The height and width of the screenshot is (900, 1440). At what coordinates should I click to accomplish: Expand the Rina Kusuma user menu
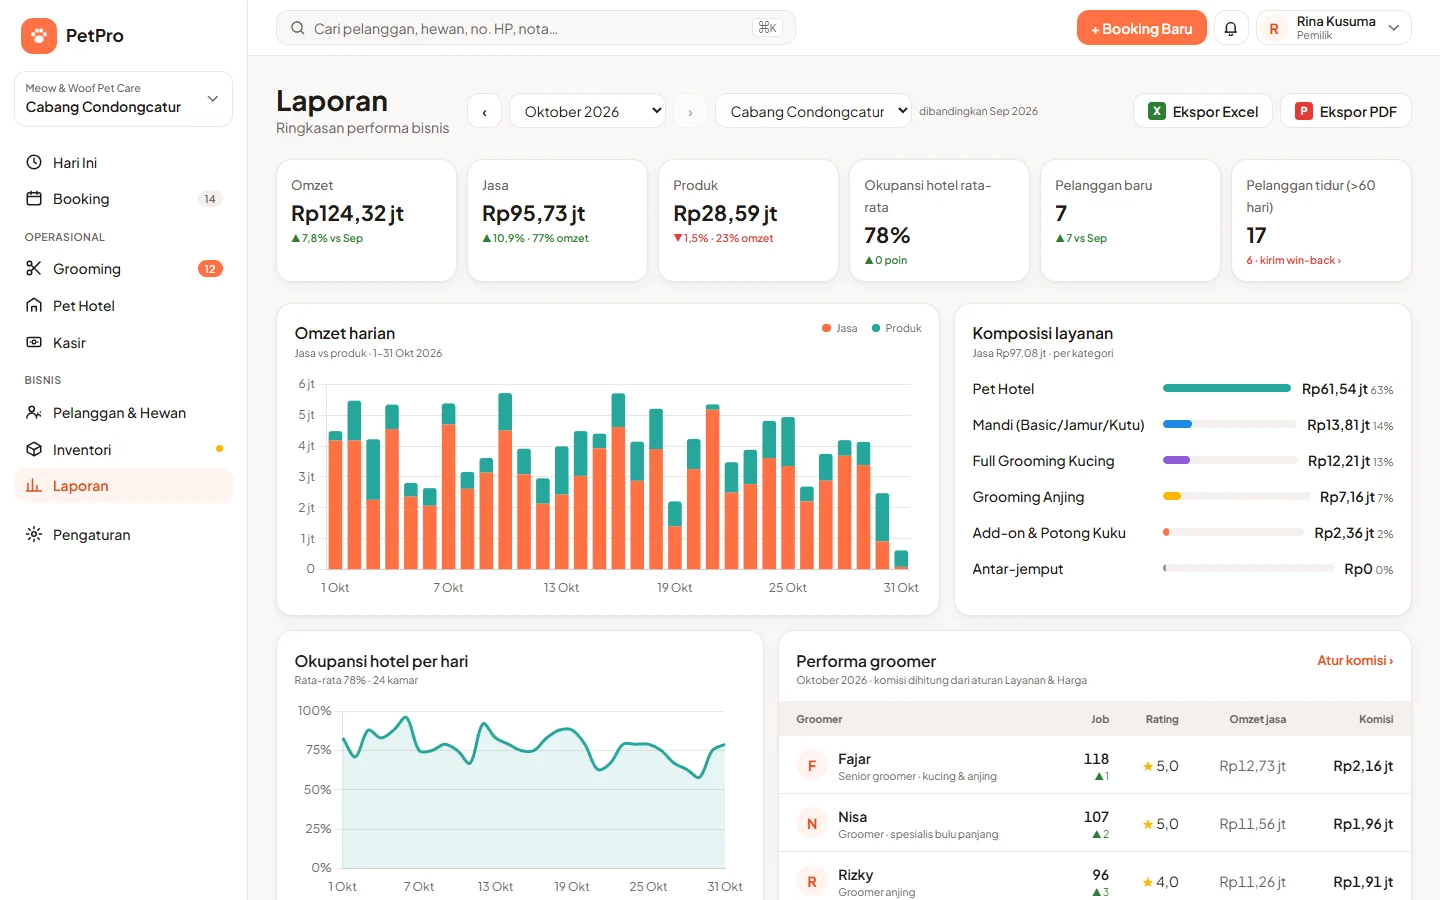[1334, 28]
